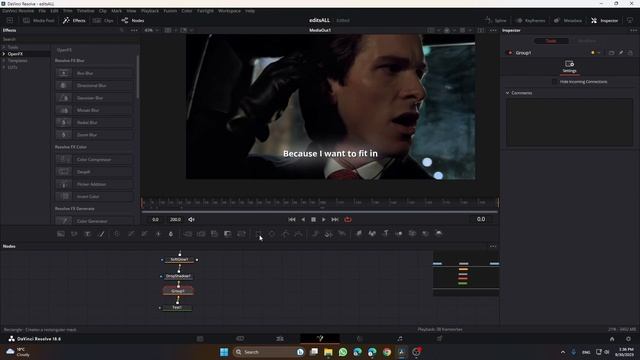The width and height of the screenshot is (640, 360).
Task: Open the Color menu
Action: [x=187, y=11]
